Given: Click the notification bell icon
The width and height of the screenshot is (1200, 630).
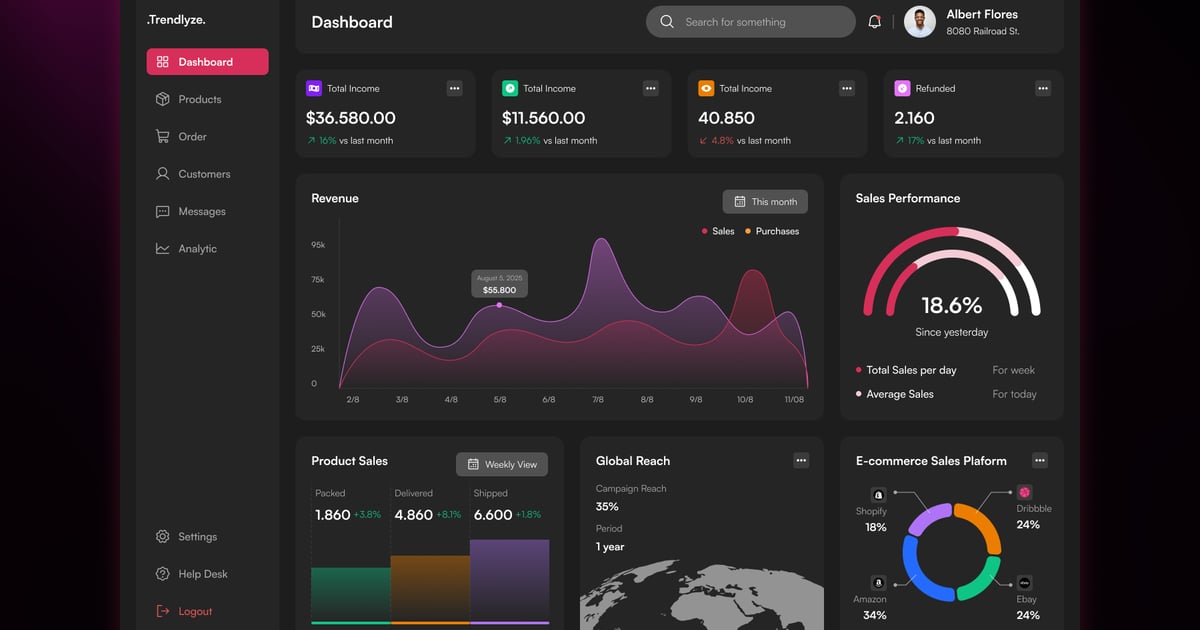Looking at the screenshot, I should coord(874,22).
